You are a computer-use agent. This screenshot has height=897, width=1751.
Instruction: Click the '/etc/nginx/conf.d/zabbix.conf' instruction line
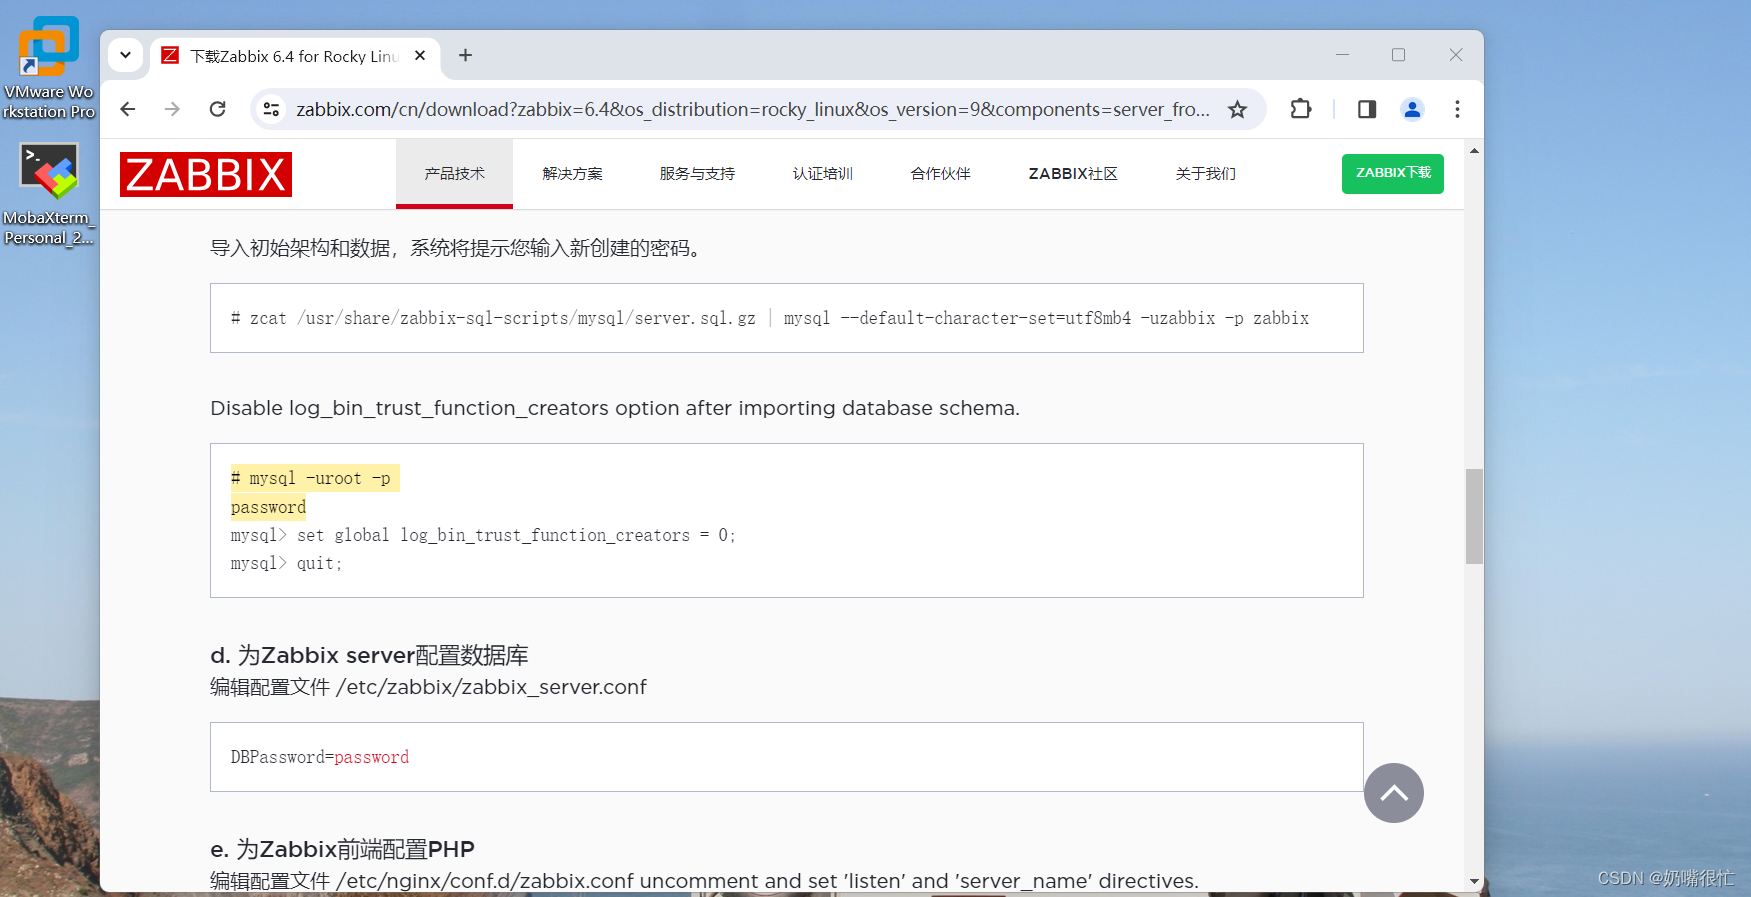click(x=704, y=881)
